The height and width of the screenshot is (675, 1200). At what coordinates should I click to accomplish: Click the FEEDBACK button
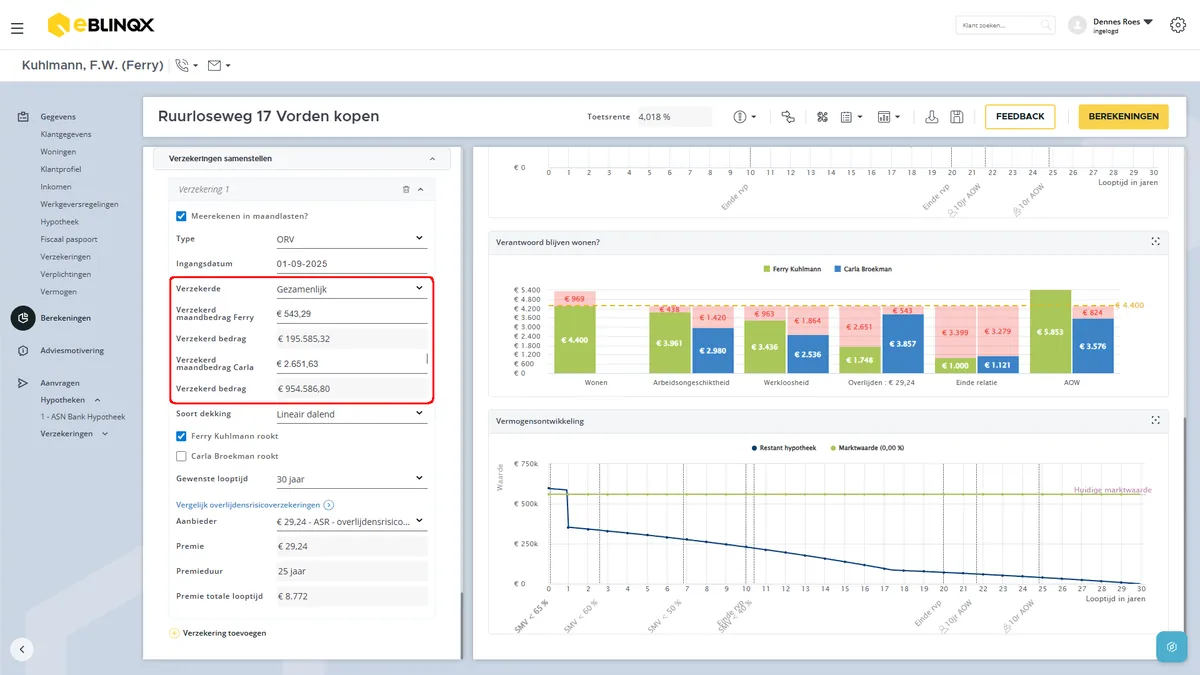tap(1020, 117)
